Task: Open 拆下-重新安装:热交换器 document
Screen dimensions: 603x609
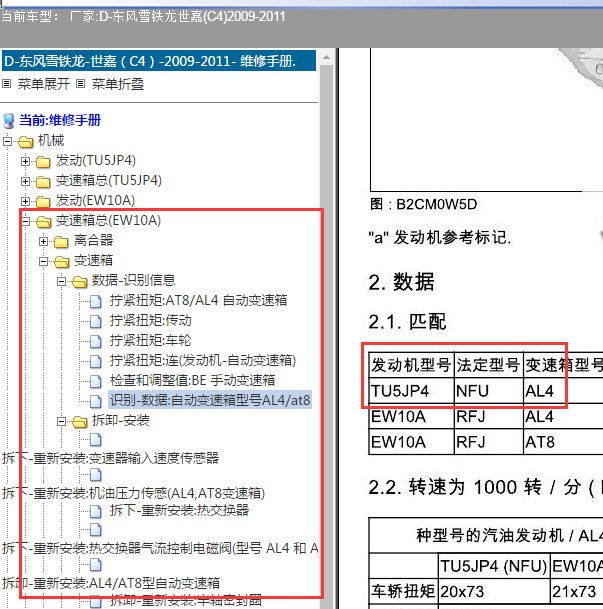Action: click(x=179, y=510)
